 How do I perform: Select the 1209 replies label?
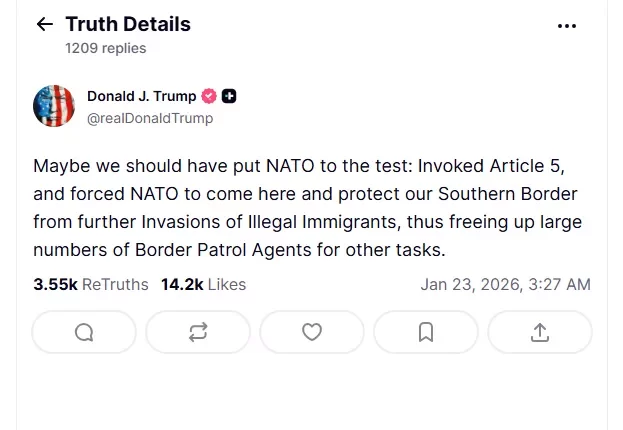[x=105, y=48]
